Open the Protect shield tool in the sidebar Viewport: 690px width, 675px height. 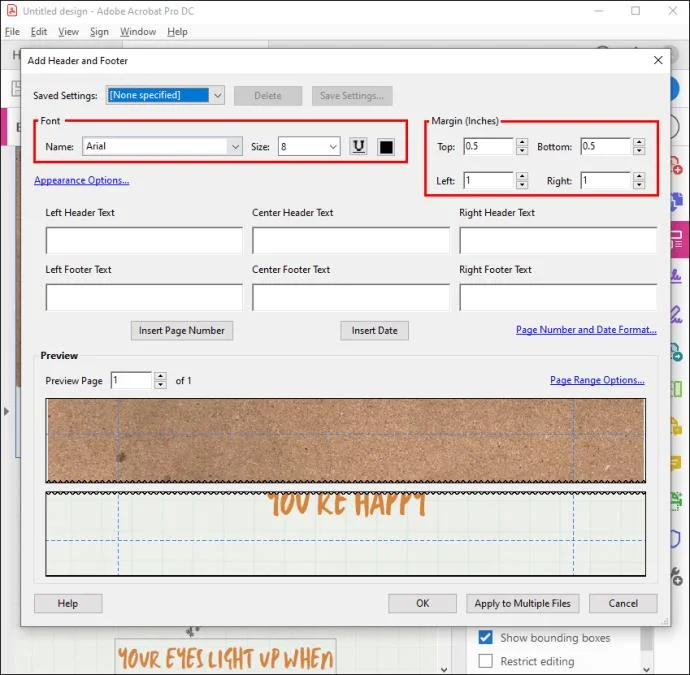676,539
